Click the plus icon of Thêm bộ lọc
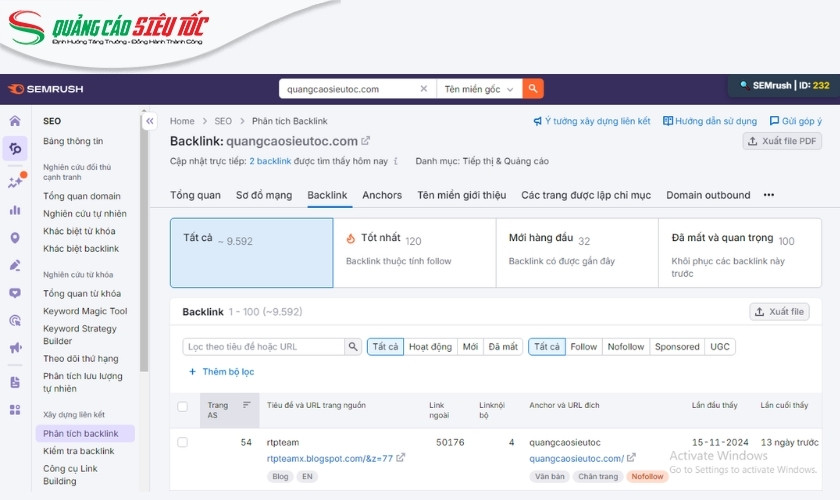Viewport: 840px width, 500px height. [192, 371]
